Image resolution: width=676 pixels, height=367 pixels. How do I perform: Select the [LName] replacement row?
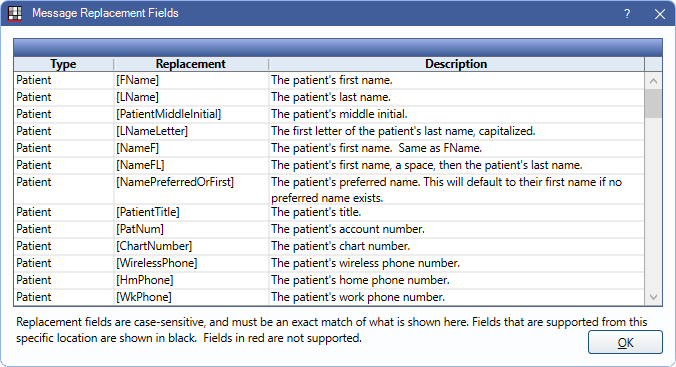(x=329, y=97)
